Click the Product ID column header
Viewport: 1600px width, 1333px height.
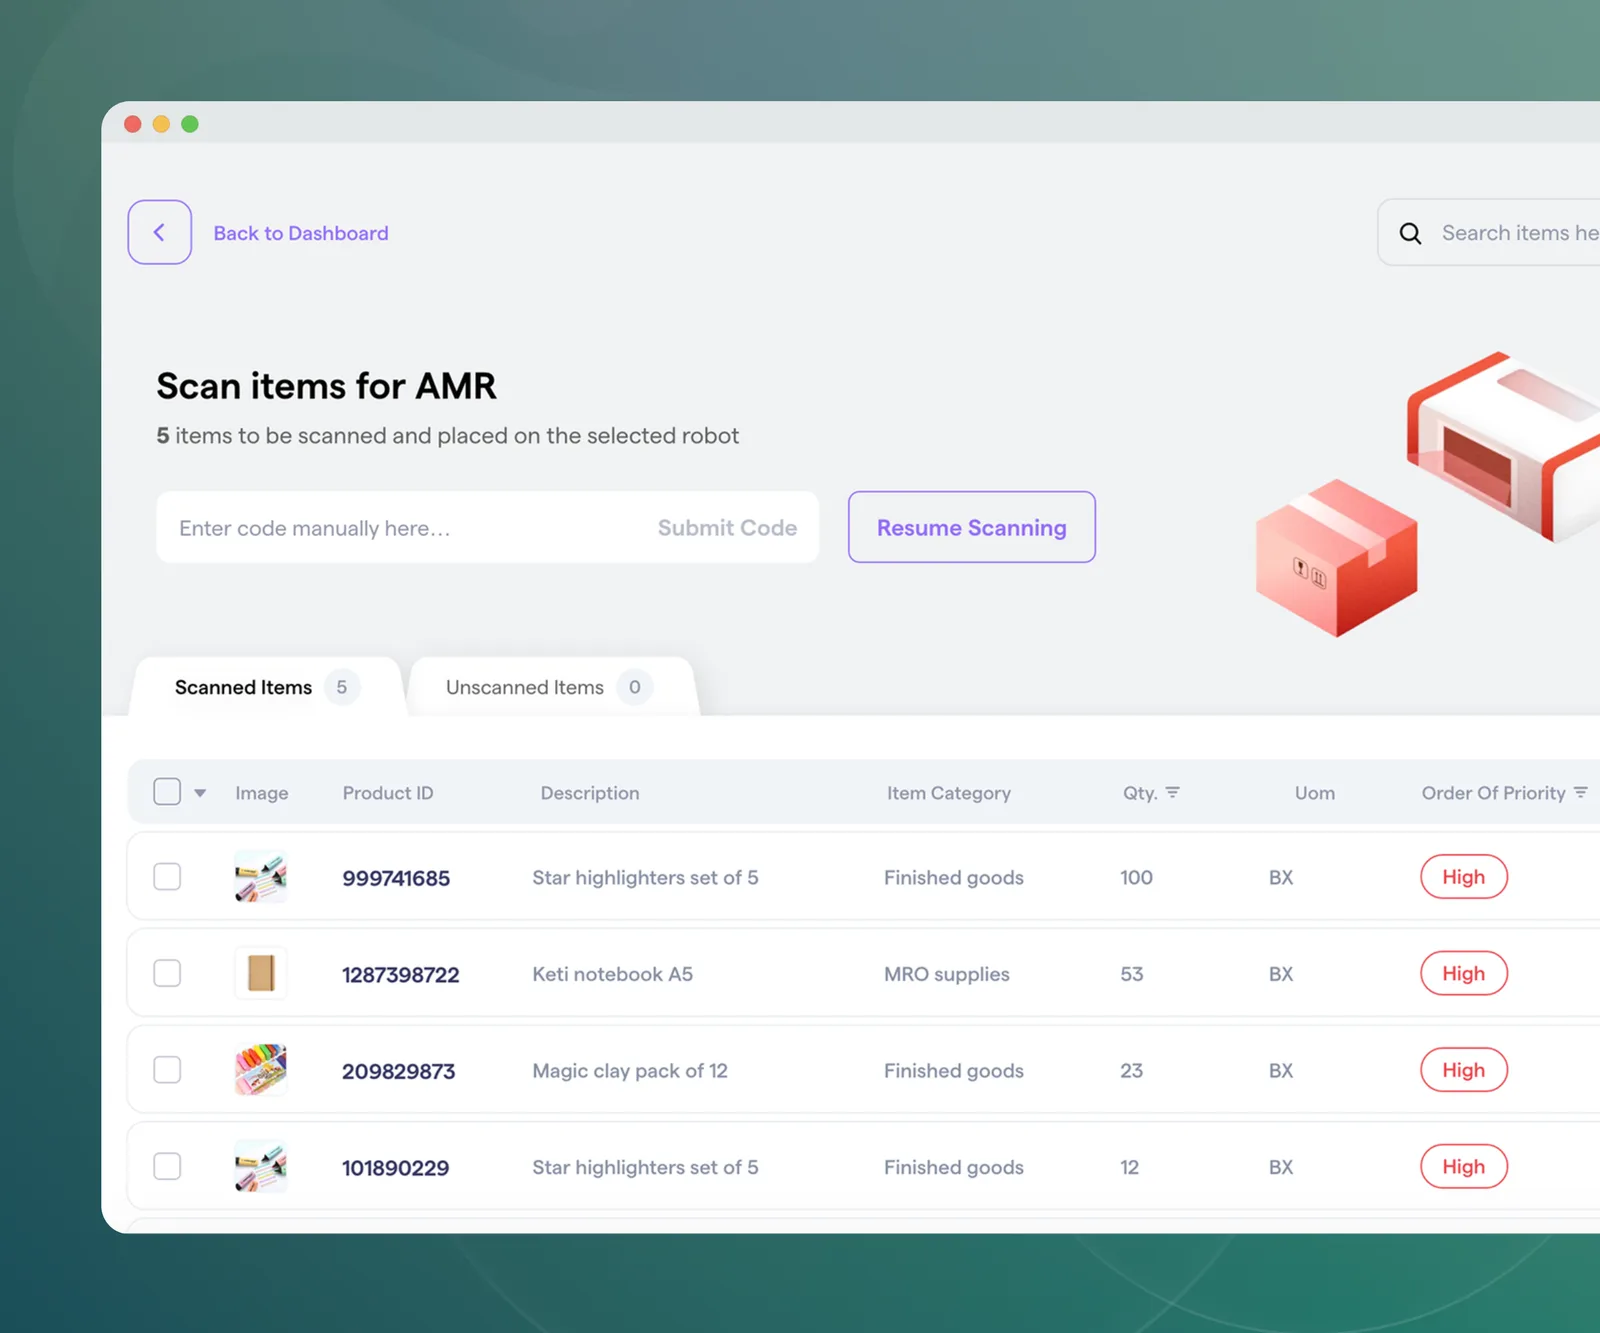pos(388,793)
